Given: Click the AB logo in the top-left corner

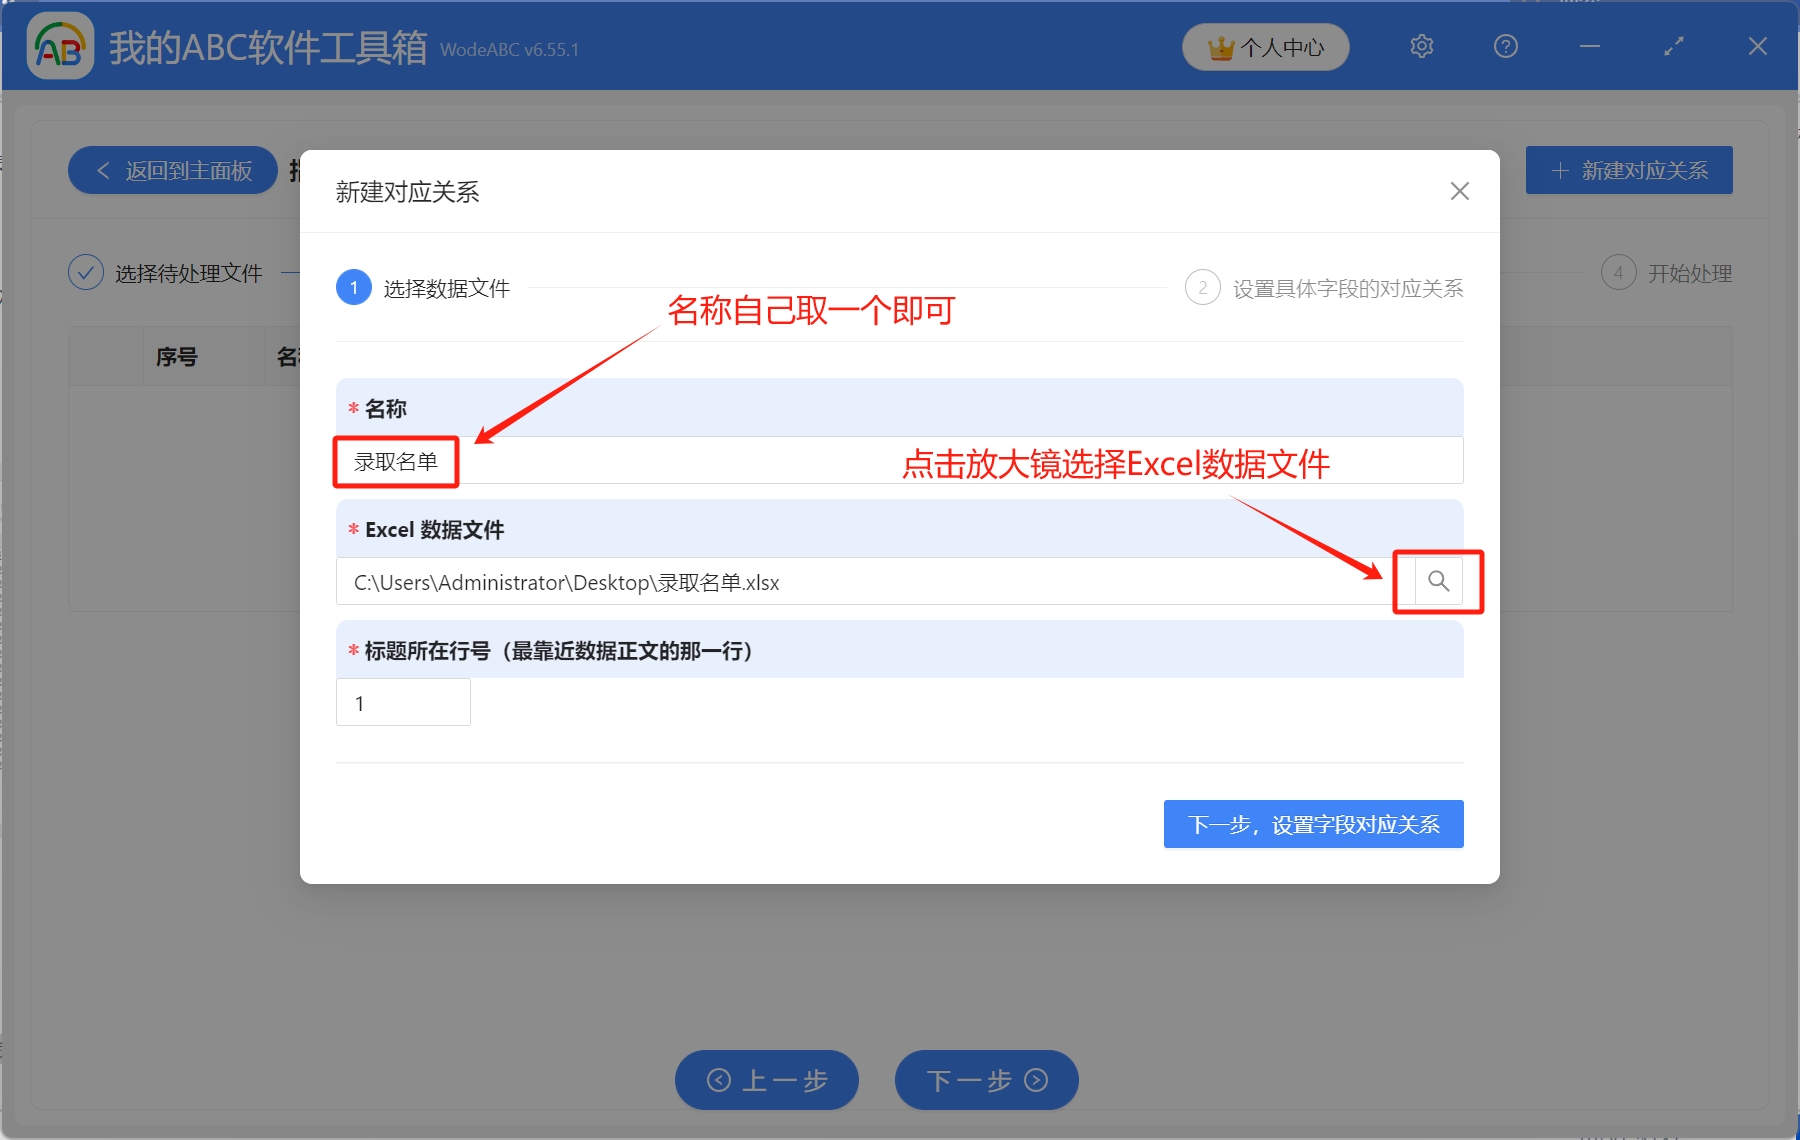Looking at the screenshot, I should [x=60, y=45].
